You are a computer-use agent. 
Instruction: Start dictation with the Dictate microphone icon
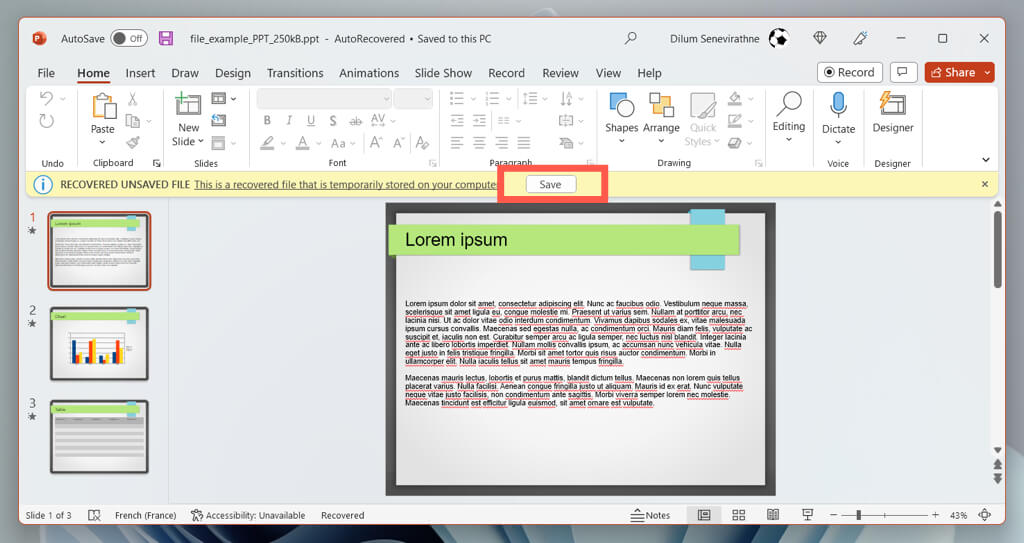tap(838, 105)
